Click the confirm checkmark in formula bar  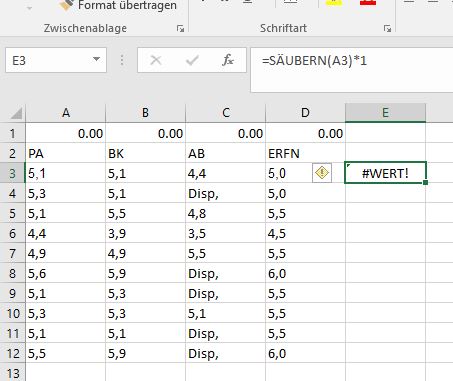192,60
